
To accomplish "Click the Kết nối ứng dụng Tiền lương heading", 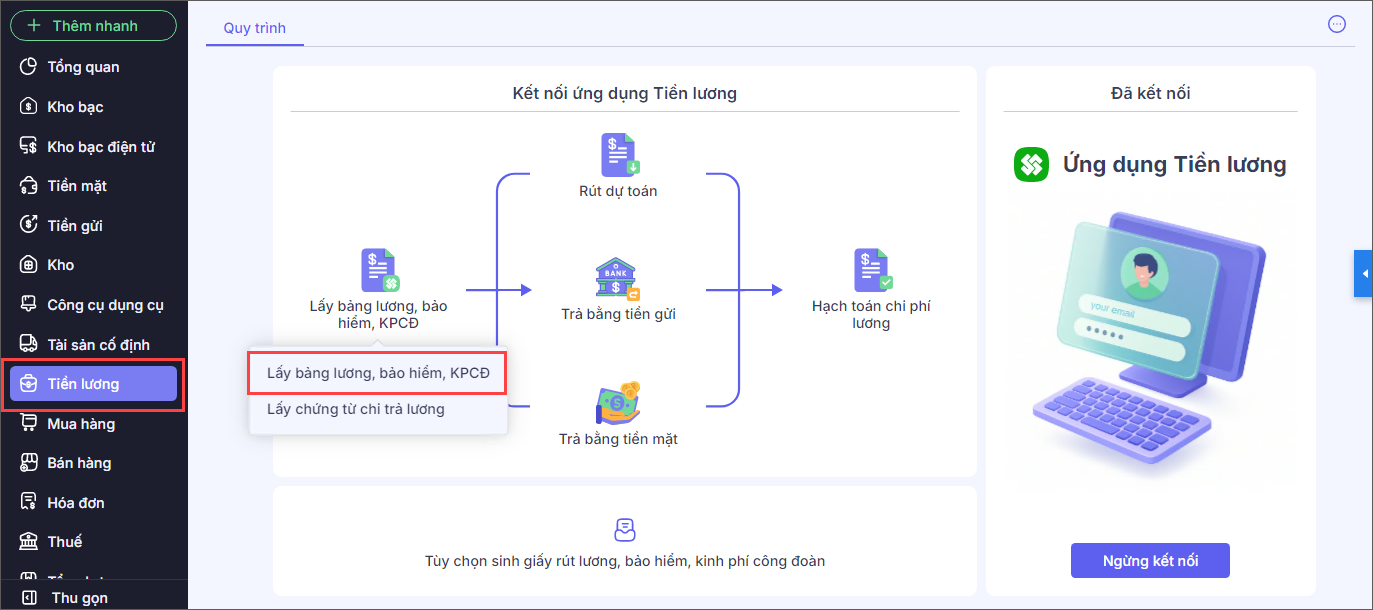I will (x=625, y=93).
